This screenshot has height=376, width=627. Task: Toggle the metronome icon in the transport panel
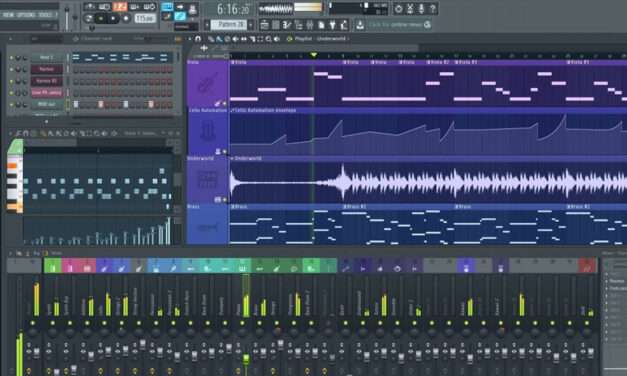click(89, 7)
